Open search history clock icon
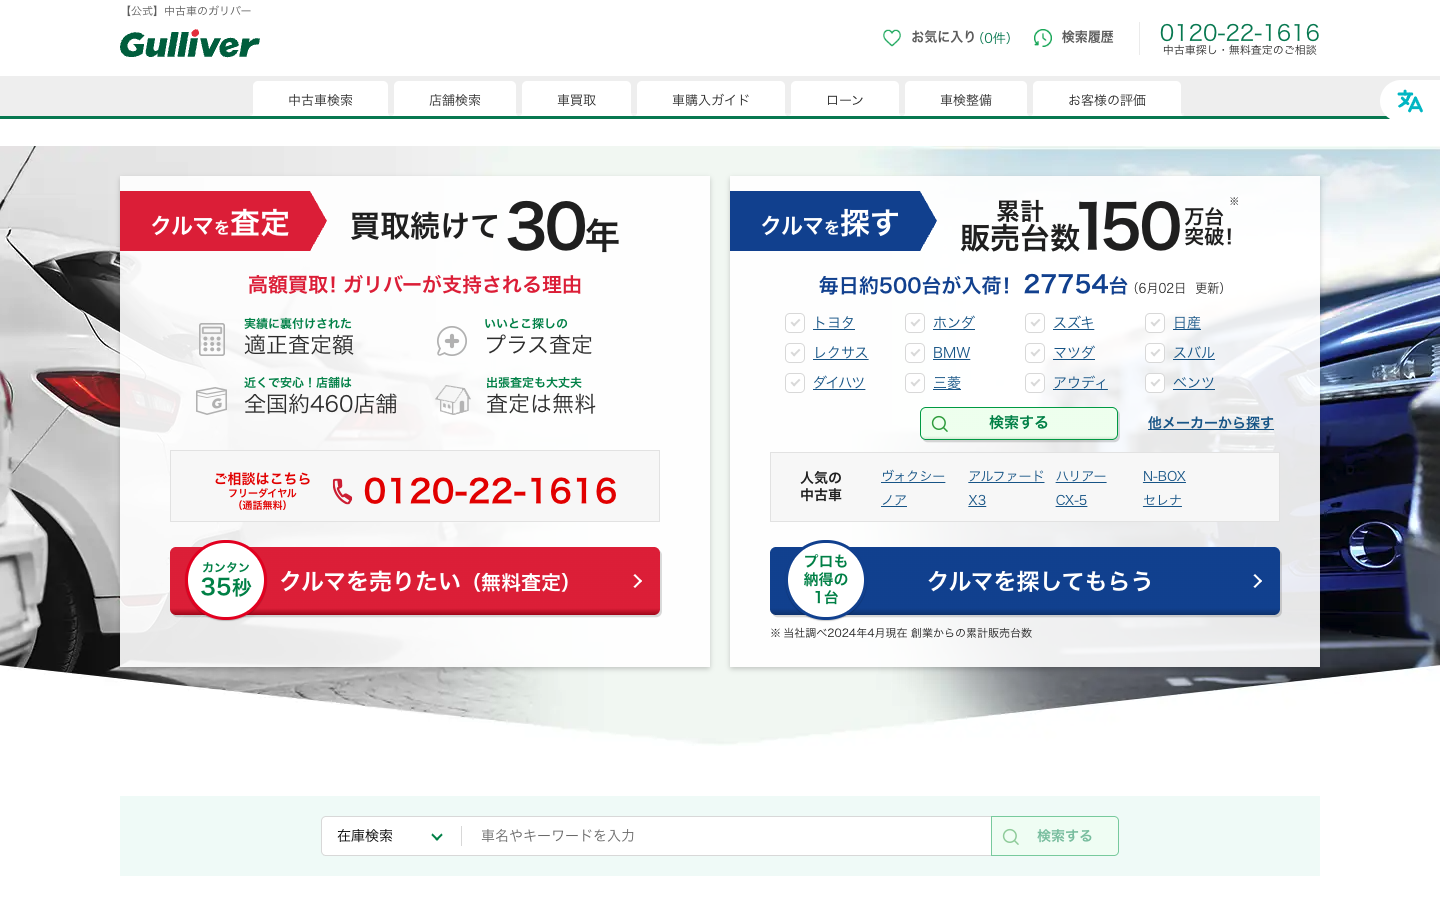This screenshot has width=1440, height=900. coord(1043,38)
